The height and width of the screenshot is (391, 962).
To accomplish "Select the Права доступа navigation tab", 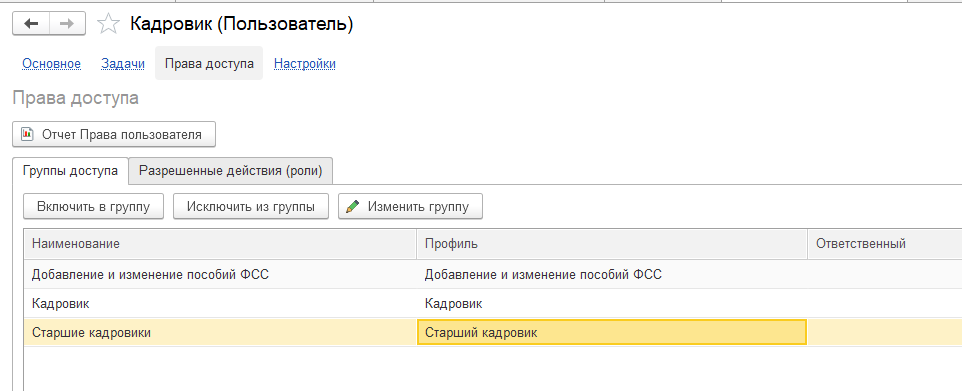I will pyautogui.click(x=209, y=63).
